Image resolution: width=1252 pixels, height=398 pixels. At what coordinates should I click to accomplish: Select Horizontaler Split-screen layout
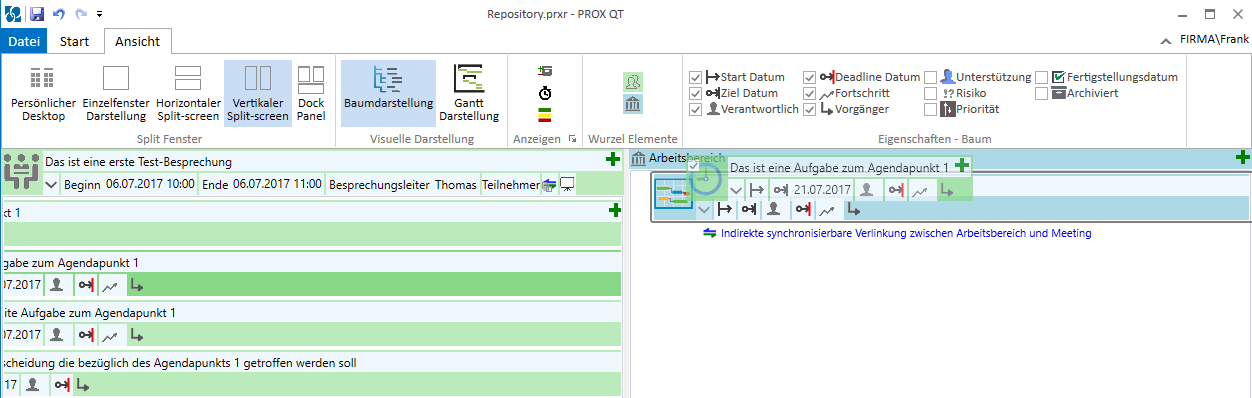[188, 94]
